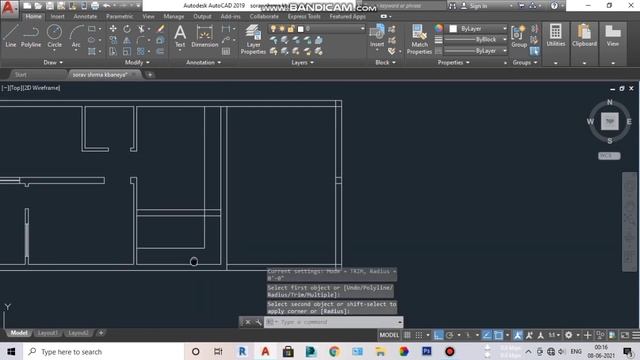Click the Table icon in Annotation panel

pos(226,51)
